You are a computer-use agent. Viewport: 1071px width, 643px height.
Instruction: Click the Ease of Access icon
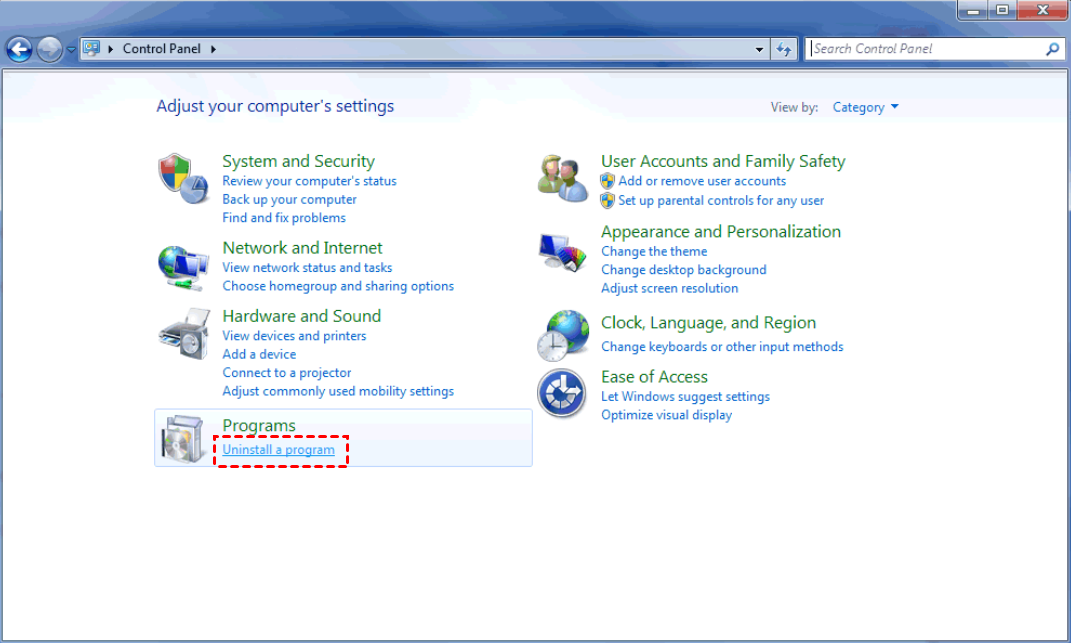coord(562,393)
